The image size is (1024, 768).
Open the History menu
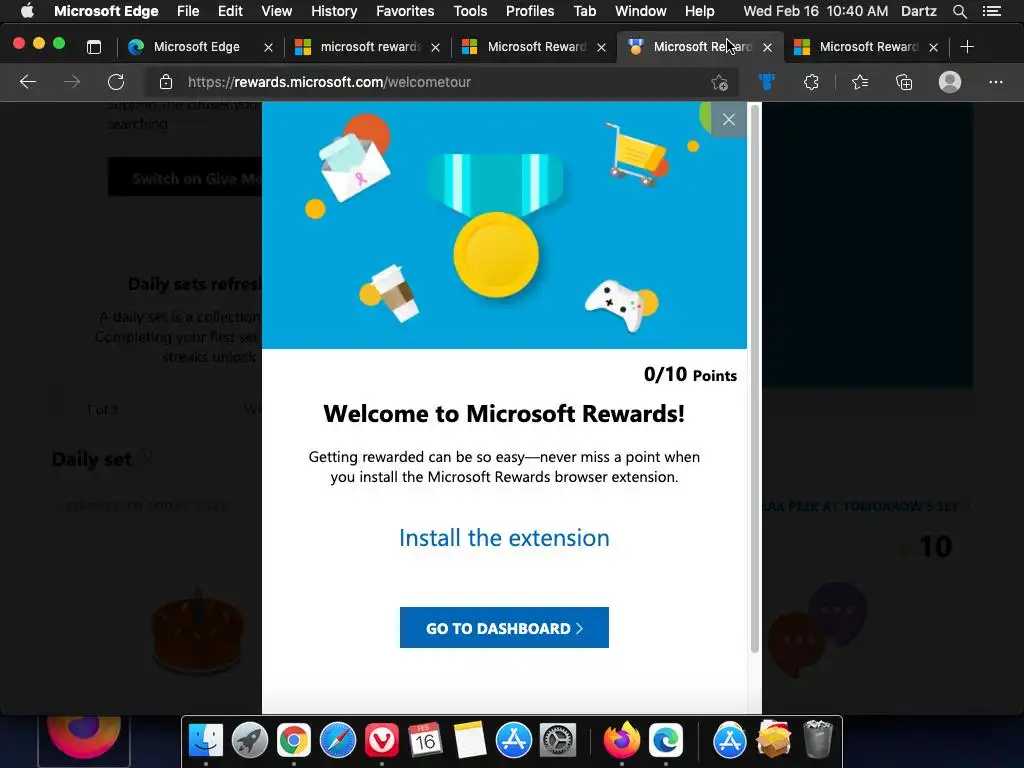[334, 11]
